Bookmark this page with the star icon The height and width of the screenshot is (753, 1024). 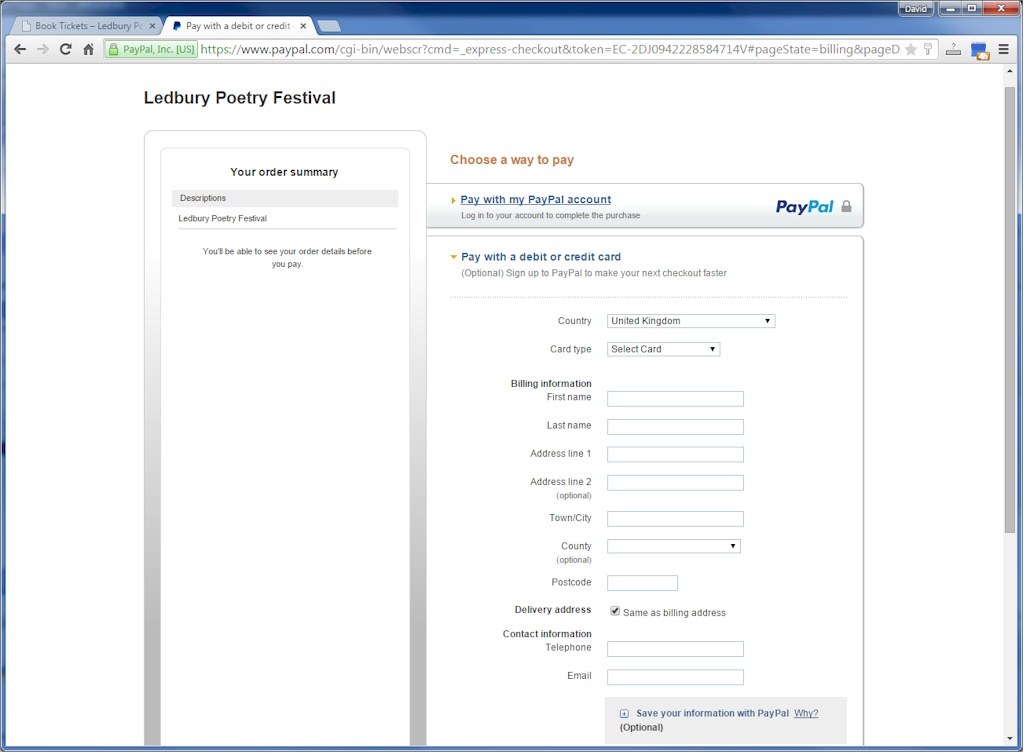(910, 49)
